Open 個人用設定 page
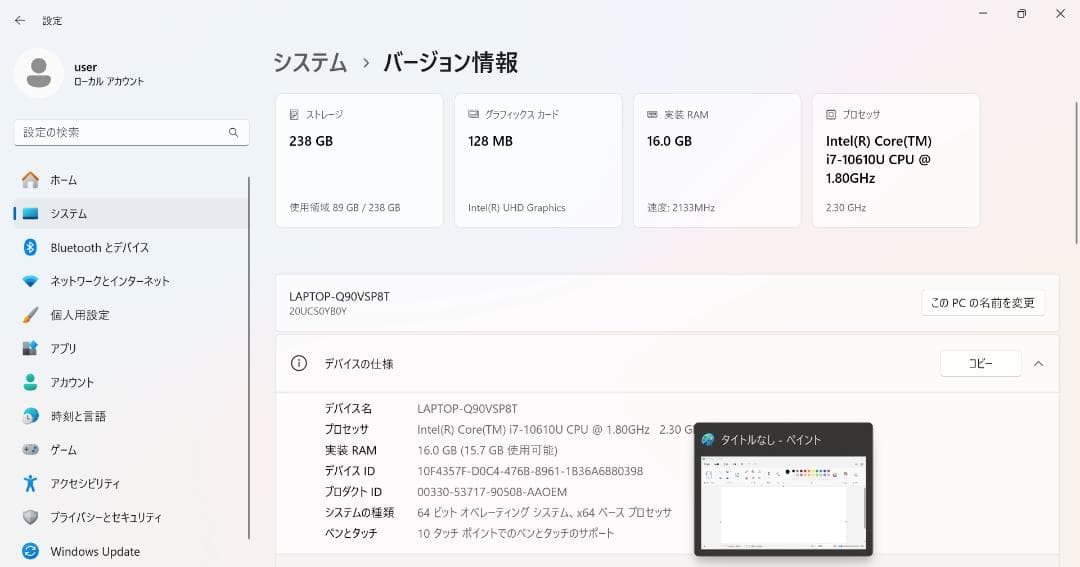Screen dimensions: 1080x567 pos(132,315)
